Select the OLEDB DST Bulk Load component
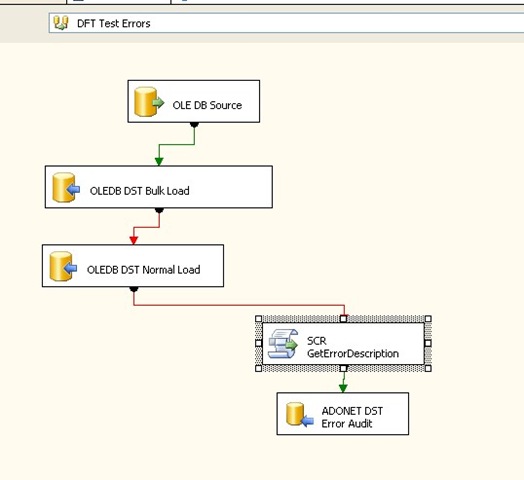 [159, 187]
